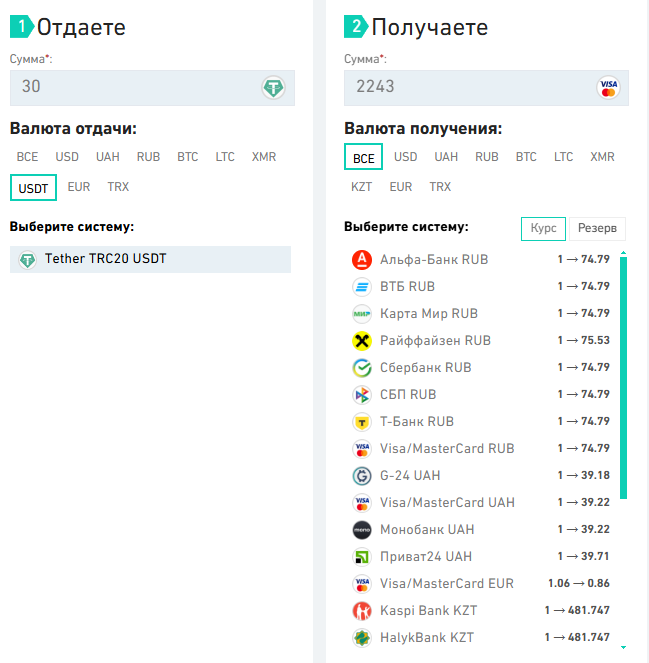Click Visa/MasterCard UAH row icon

click(362, 503)
